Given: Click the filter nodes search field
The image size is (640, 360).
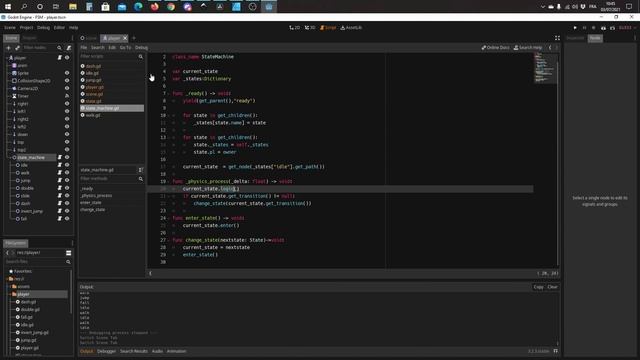Looking at the screenshot, I should (x=40, y=48).
